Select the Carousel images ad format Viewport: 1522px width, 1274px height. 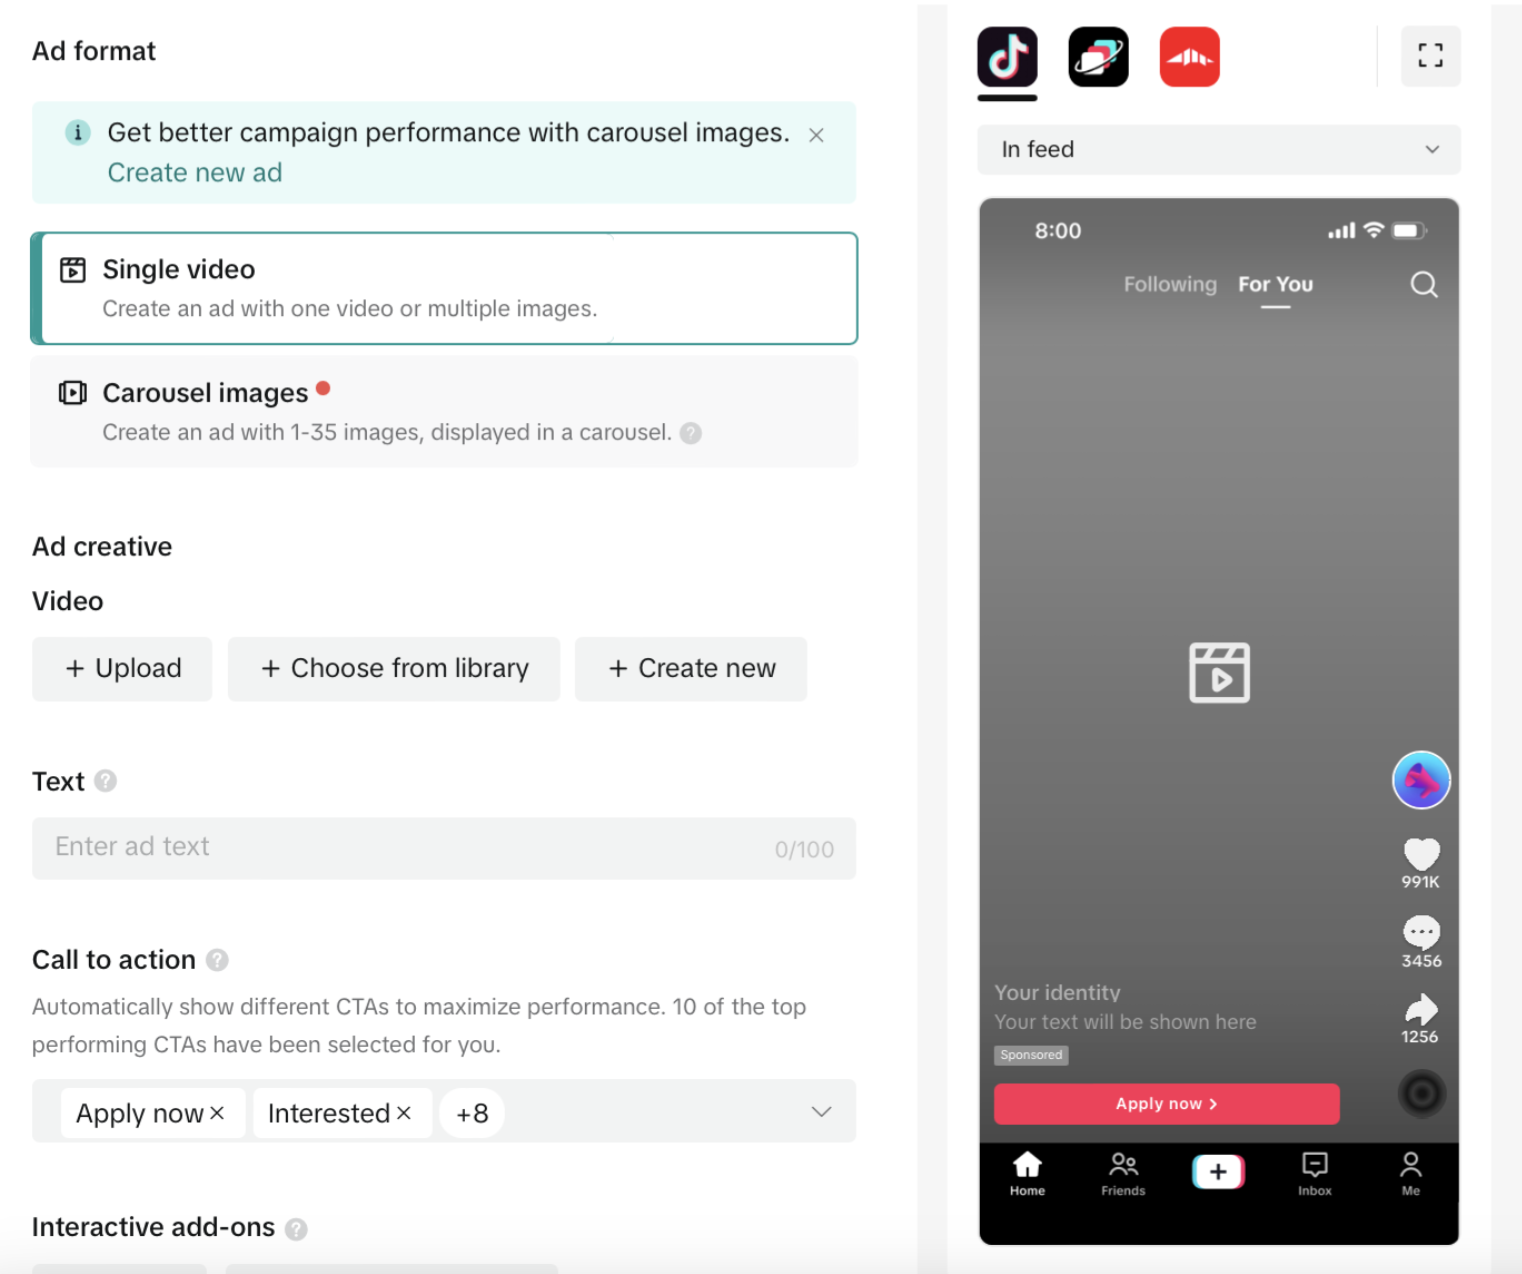pos(445,411)
